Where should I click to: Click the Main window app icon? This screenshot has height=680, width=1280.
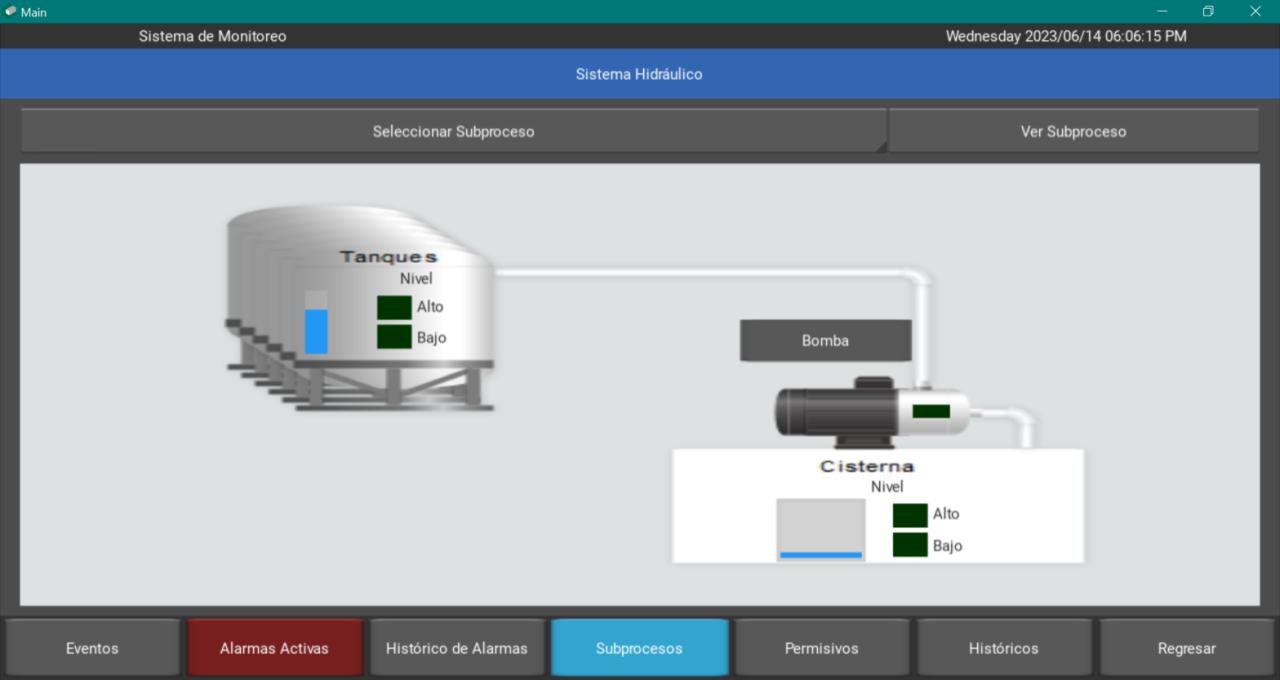tap(11, 12)
